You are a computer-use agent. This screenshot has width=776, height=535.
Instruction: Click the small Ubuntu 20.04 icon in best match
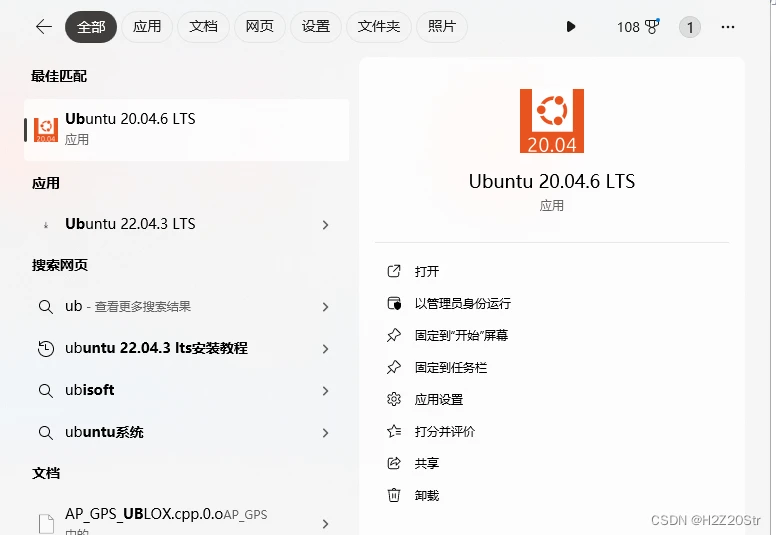[46, 130]
